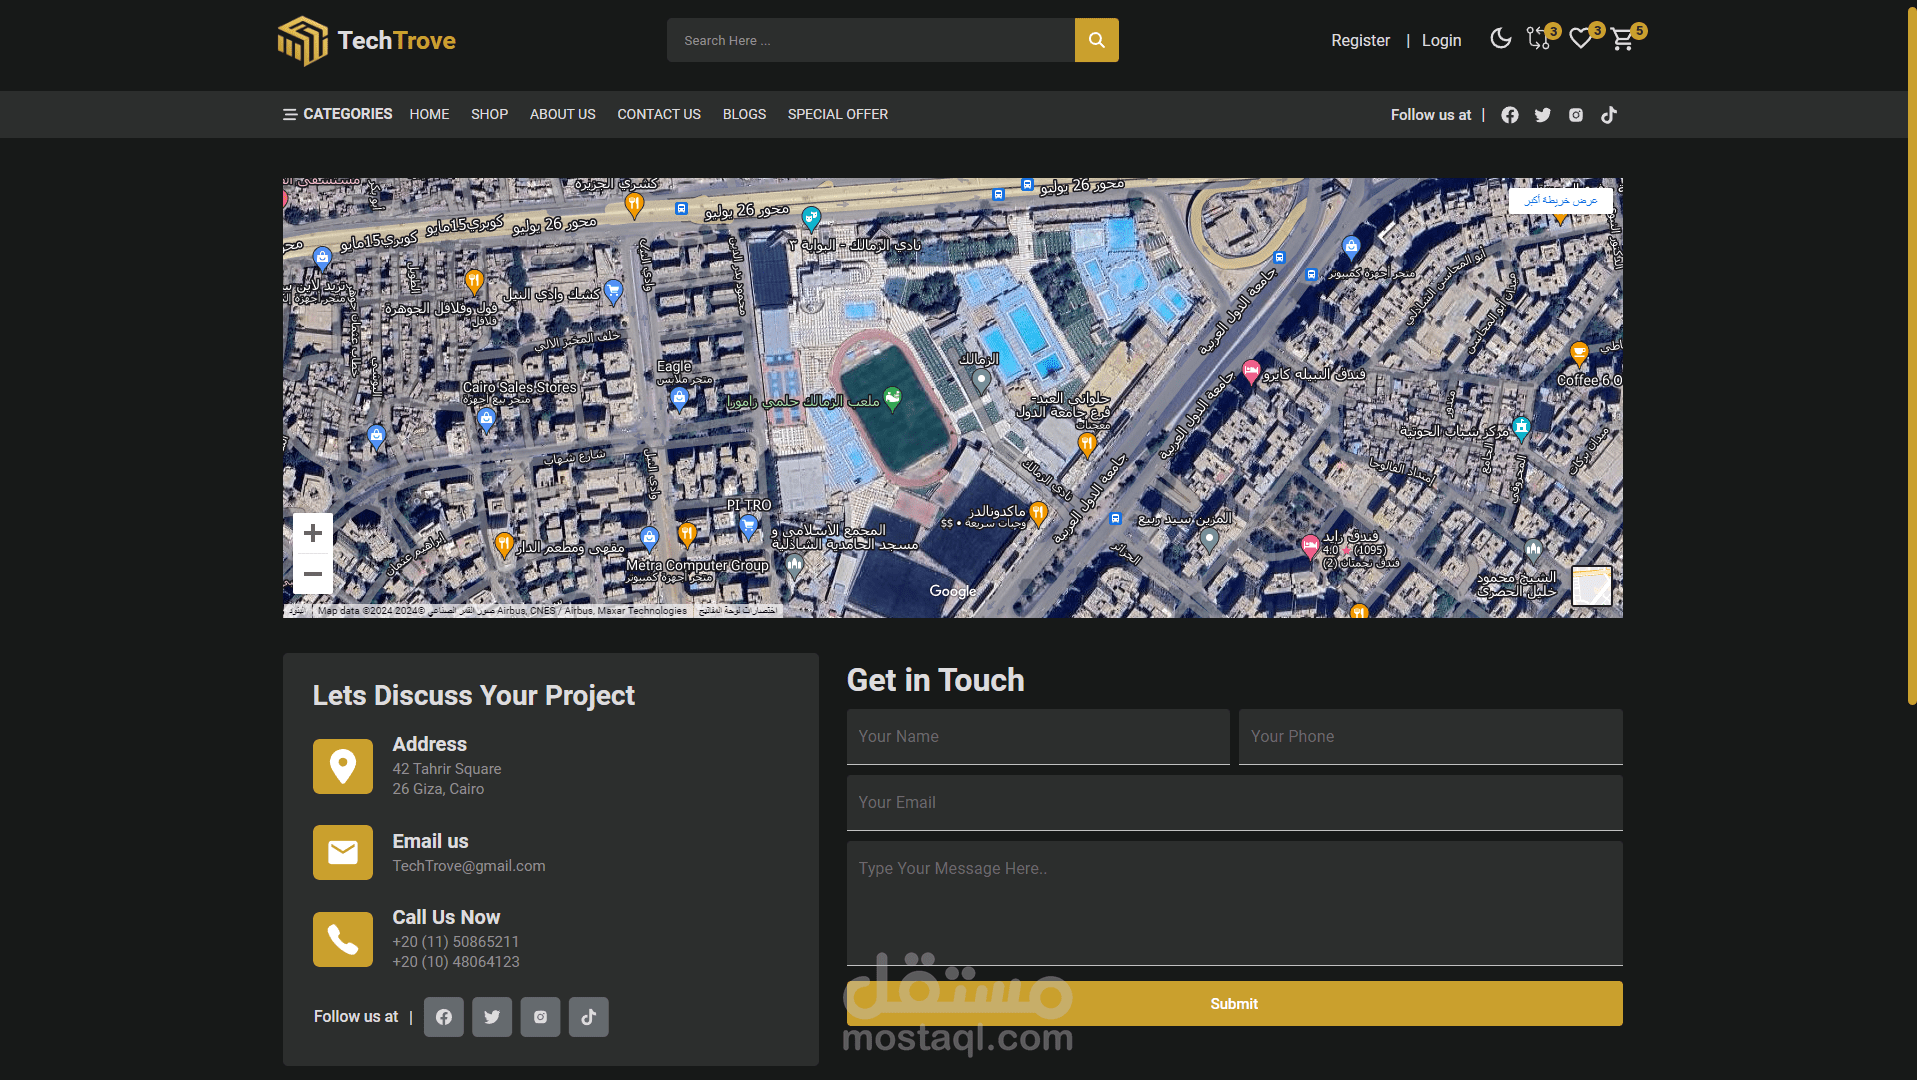The image size is (1917, 1080).
Task: Open Twitter icon in navigation bar
Action: click(x=1543, y=115)
